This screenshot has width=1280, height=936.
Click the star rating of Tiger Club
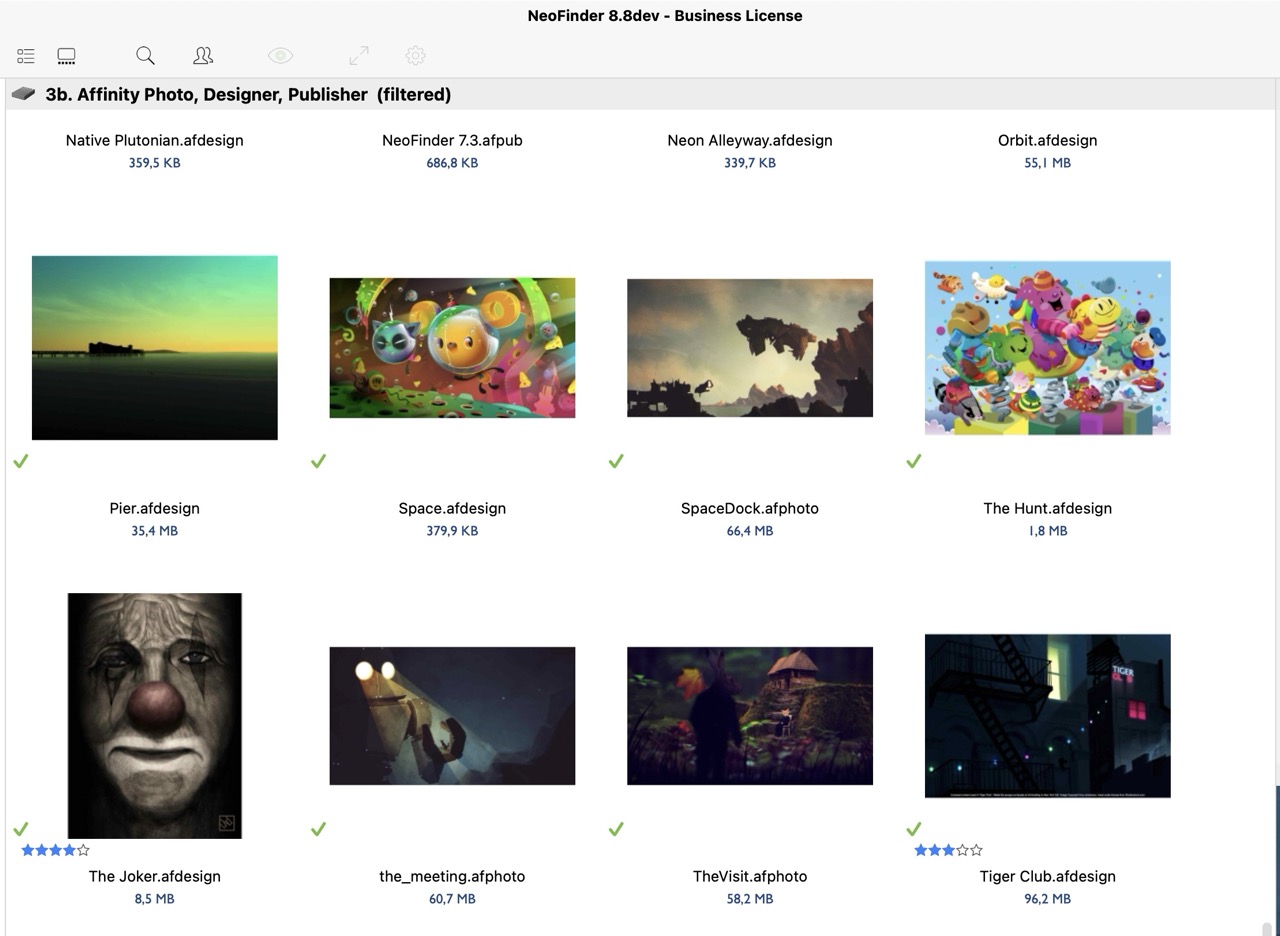pyautogui.click(x=948, y=850)
